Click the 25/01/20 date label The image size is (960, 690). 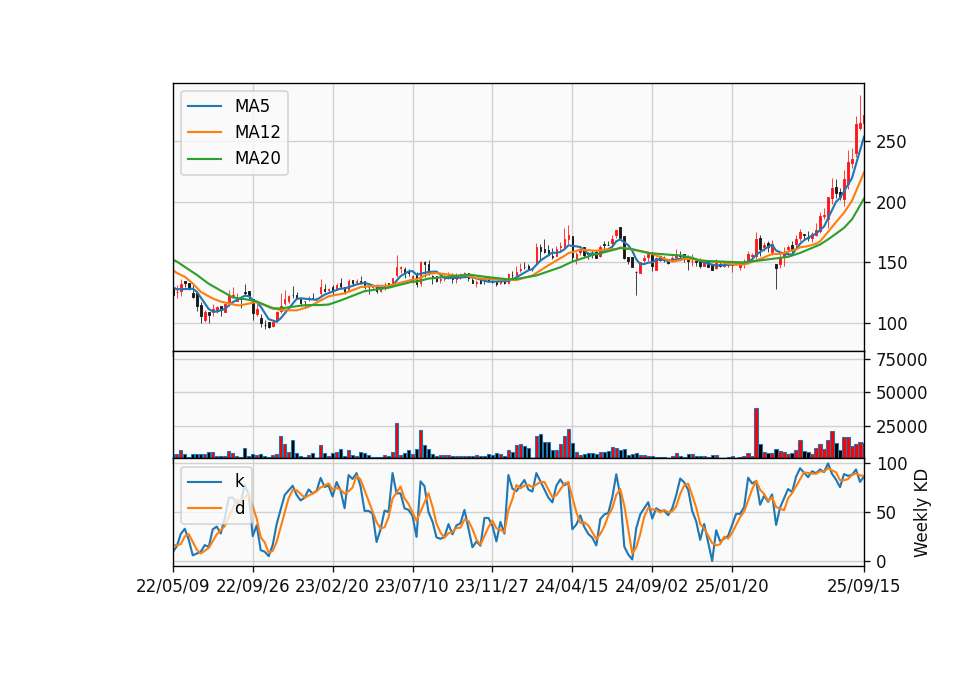(x=732, y=586)
